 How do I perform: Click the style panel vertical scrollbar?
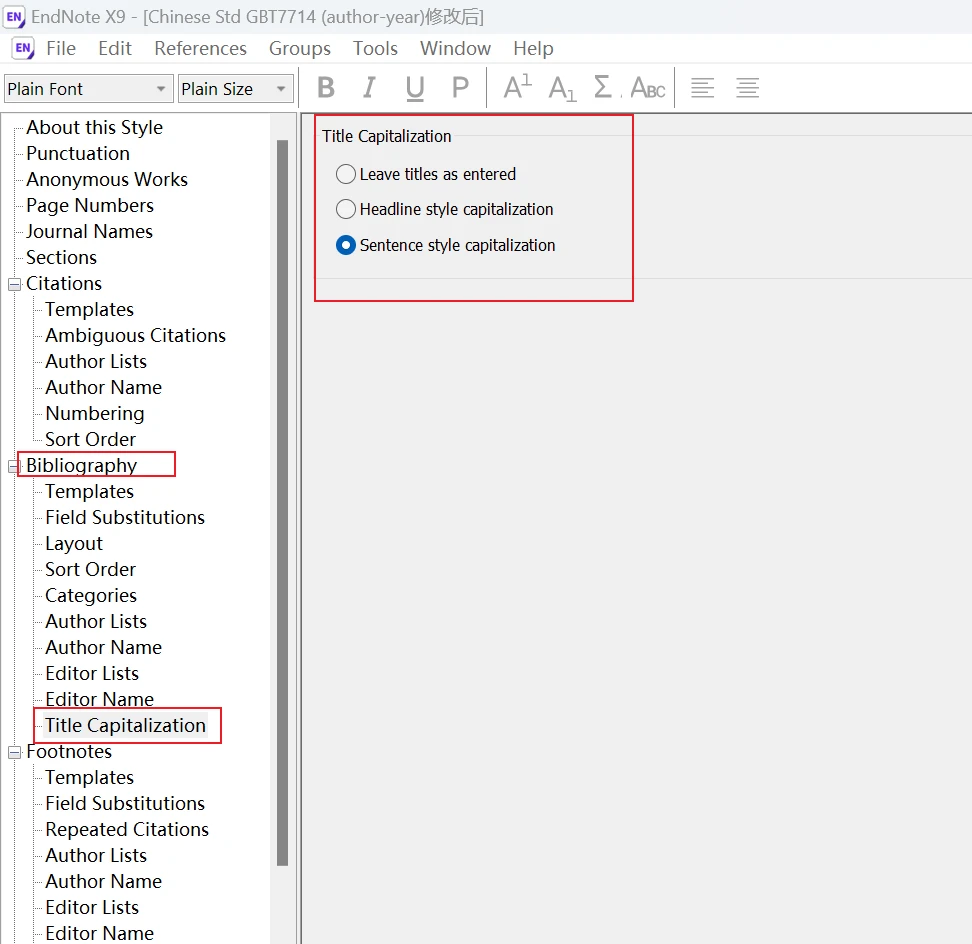point(283,502)
